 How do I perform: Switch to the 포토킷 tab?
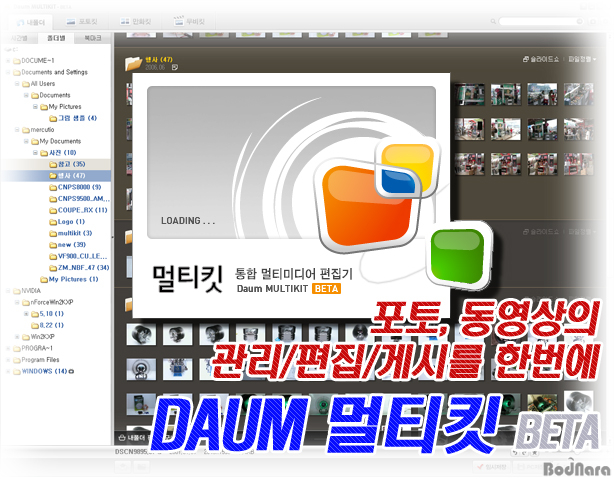[82, 19]
